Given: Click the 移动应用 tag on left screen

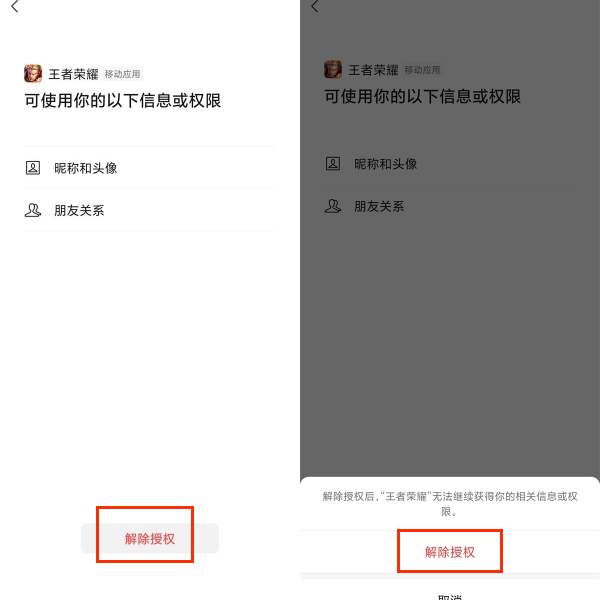Looking at the screenshot, I should 122,74.
